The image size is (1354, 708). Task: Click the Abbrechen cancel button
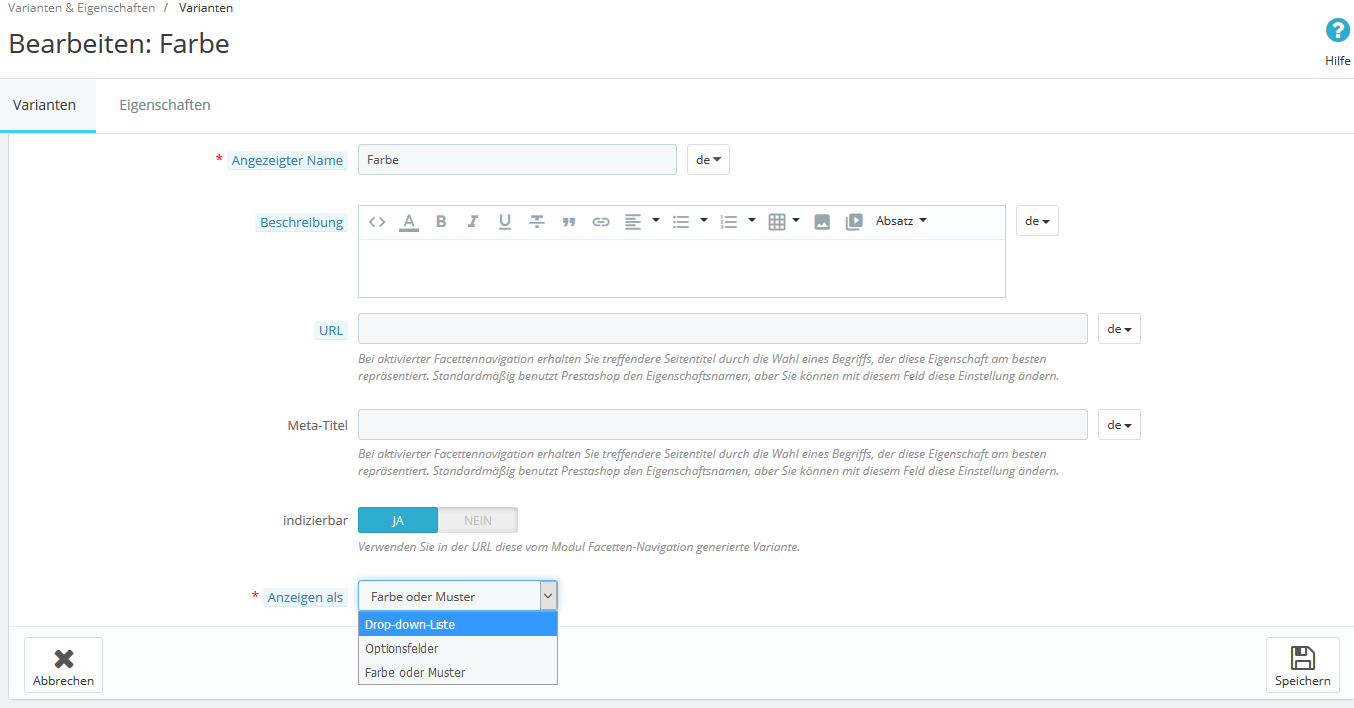point(63,665)
